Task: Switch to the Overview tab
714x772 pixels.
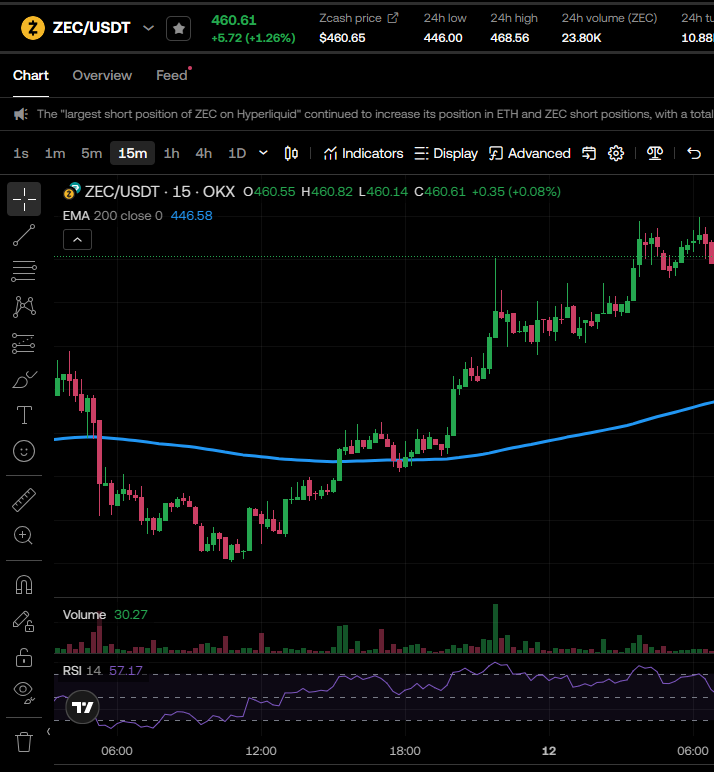Action: pyautogui.click(x=102, y=75)
